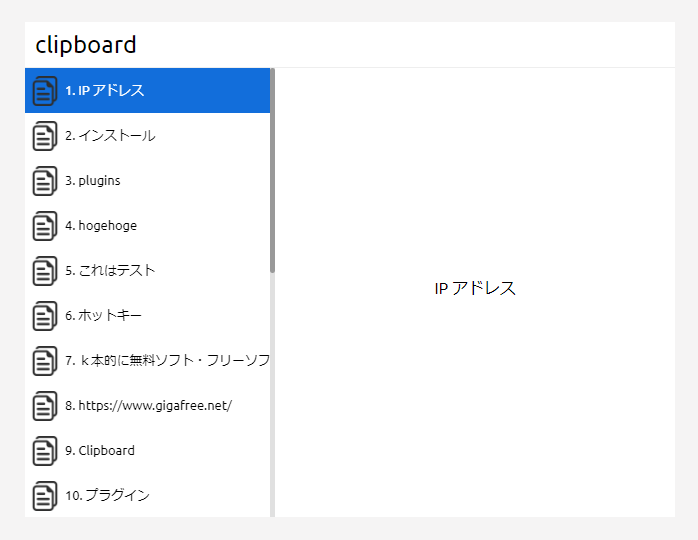The height and width of the screenshot is (540, 698).
Task: Click the list's vertical scrollbar thumb
Action: 272,170
